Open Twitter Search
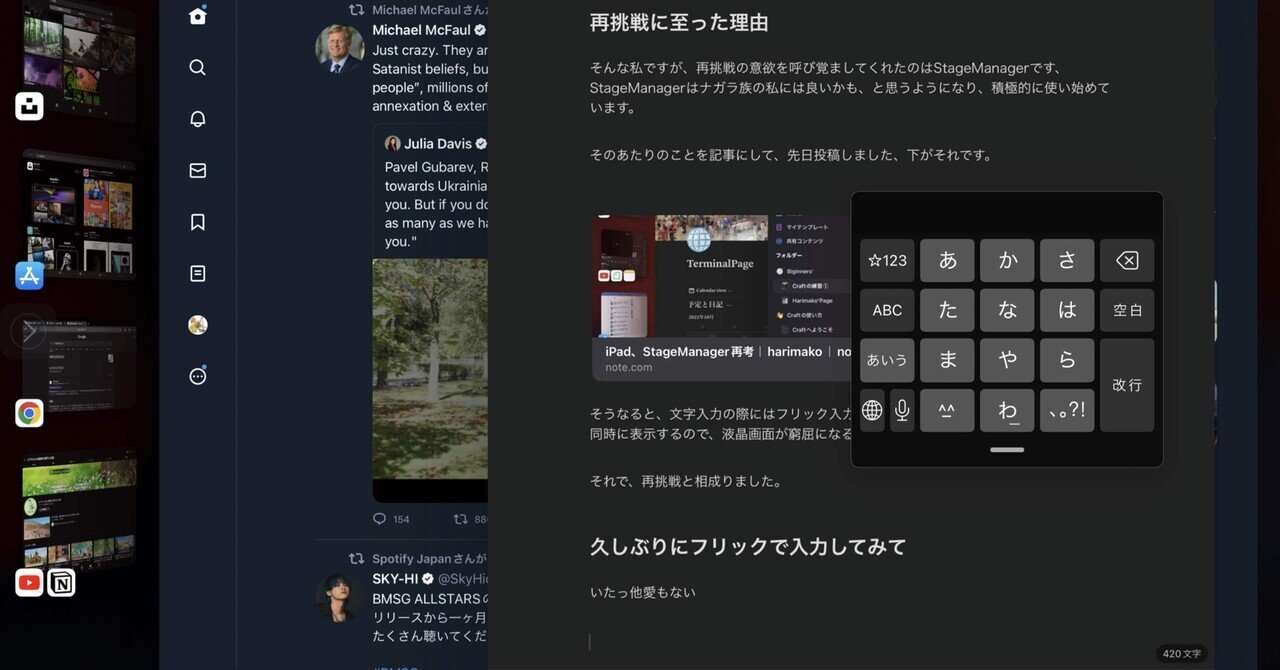 (196, 67)
